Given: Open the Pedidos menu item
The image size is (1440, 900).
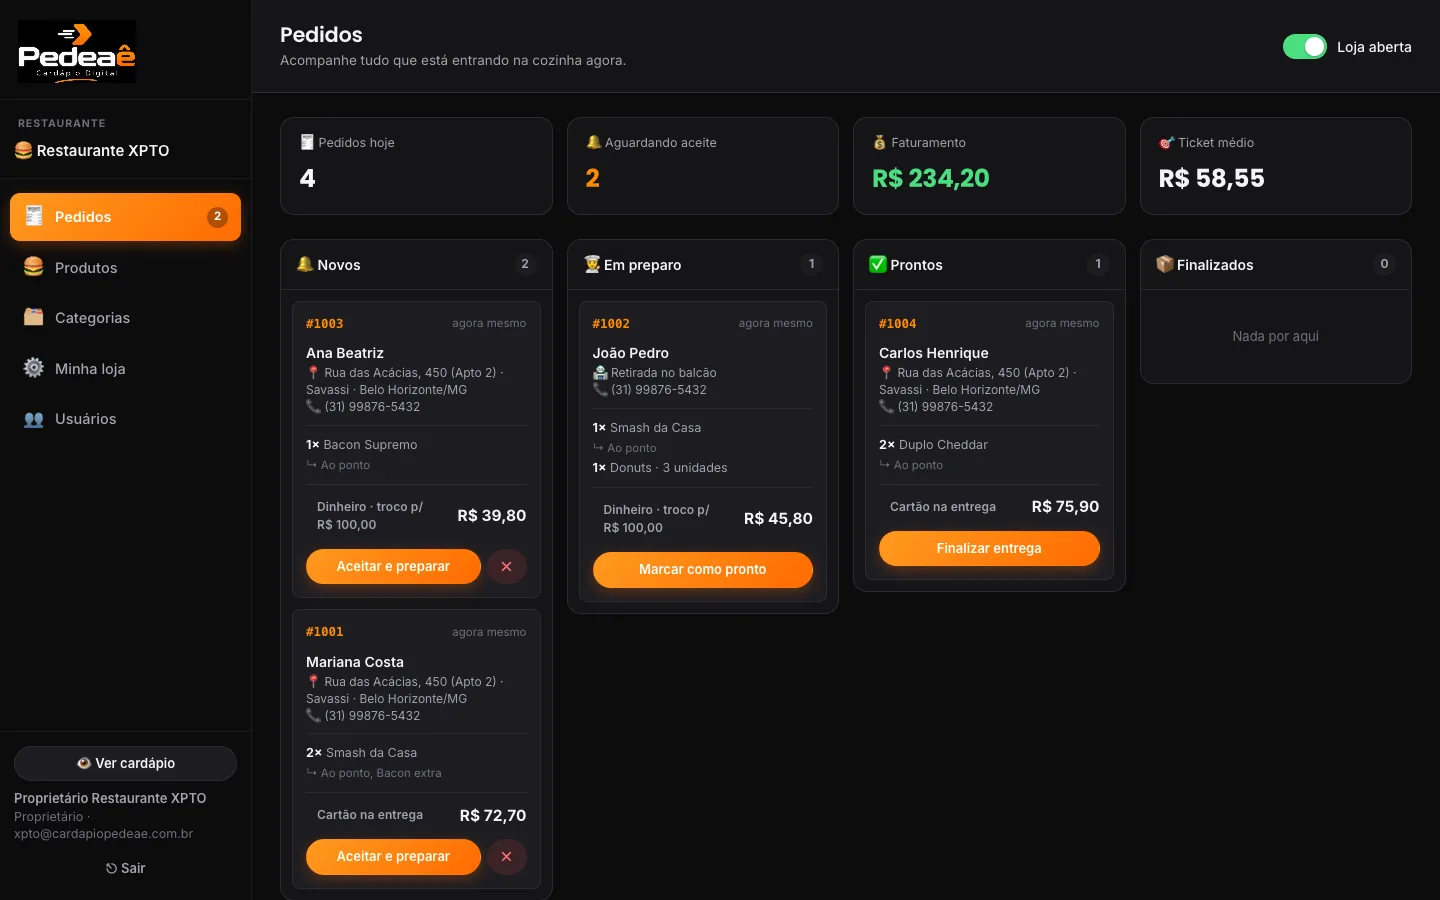Looking at the screenshot, I should coord(125,217).
